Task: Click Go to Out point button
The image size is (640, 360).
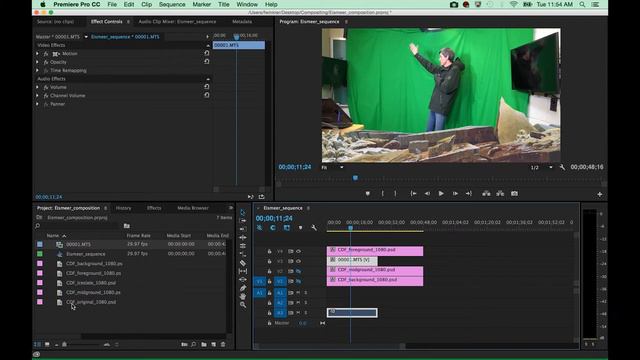Action: 469,193
